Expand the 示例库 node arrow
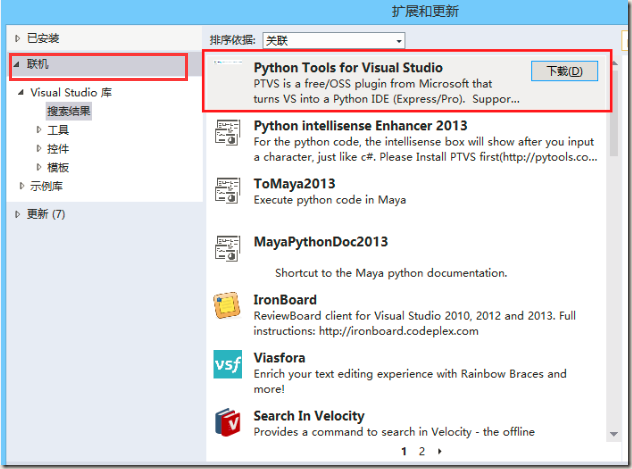Image resolution: width=632 pixels, height=469 pixels. click(22, 186)
